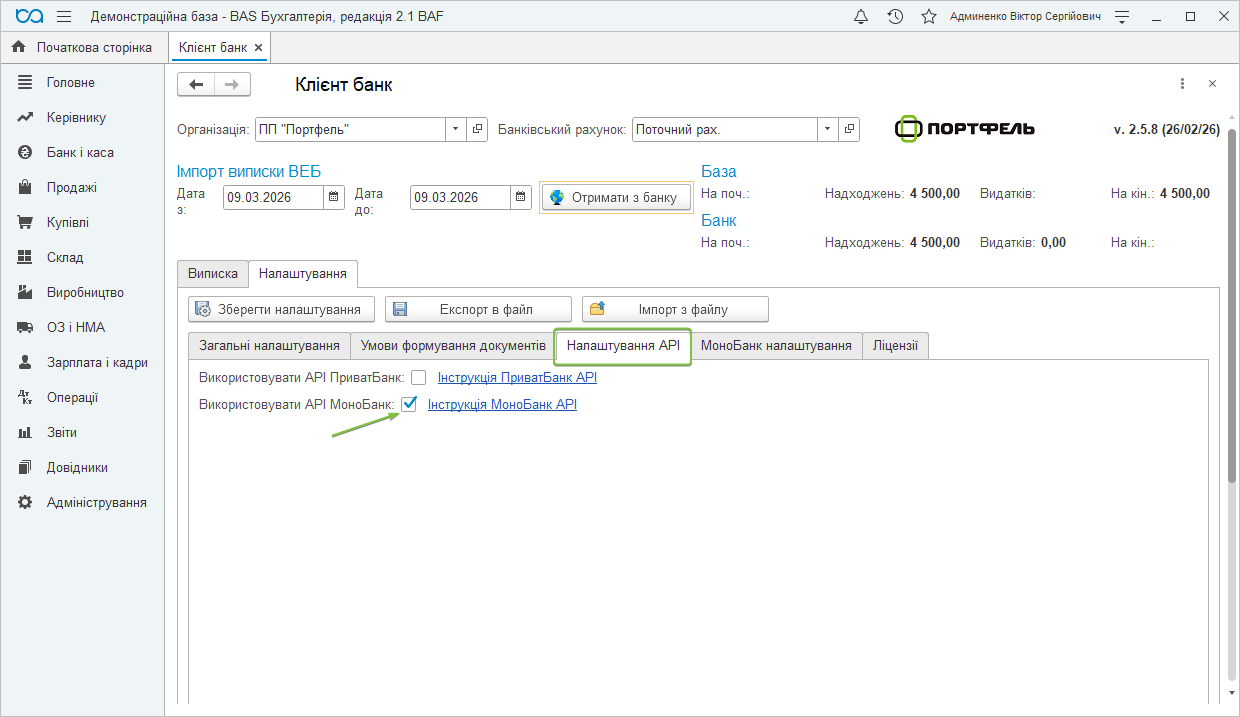Switch to the Виписка tab
This screenshot has height=717, width=1240.
[213, 273]
